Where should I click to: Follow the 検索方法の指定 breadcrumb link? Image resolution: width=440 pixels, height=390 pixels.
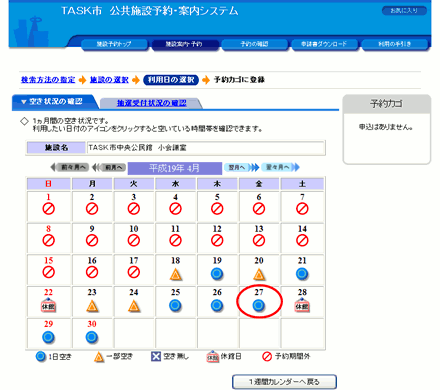(x=48, y=80)
